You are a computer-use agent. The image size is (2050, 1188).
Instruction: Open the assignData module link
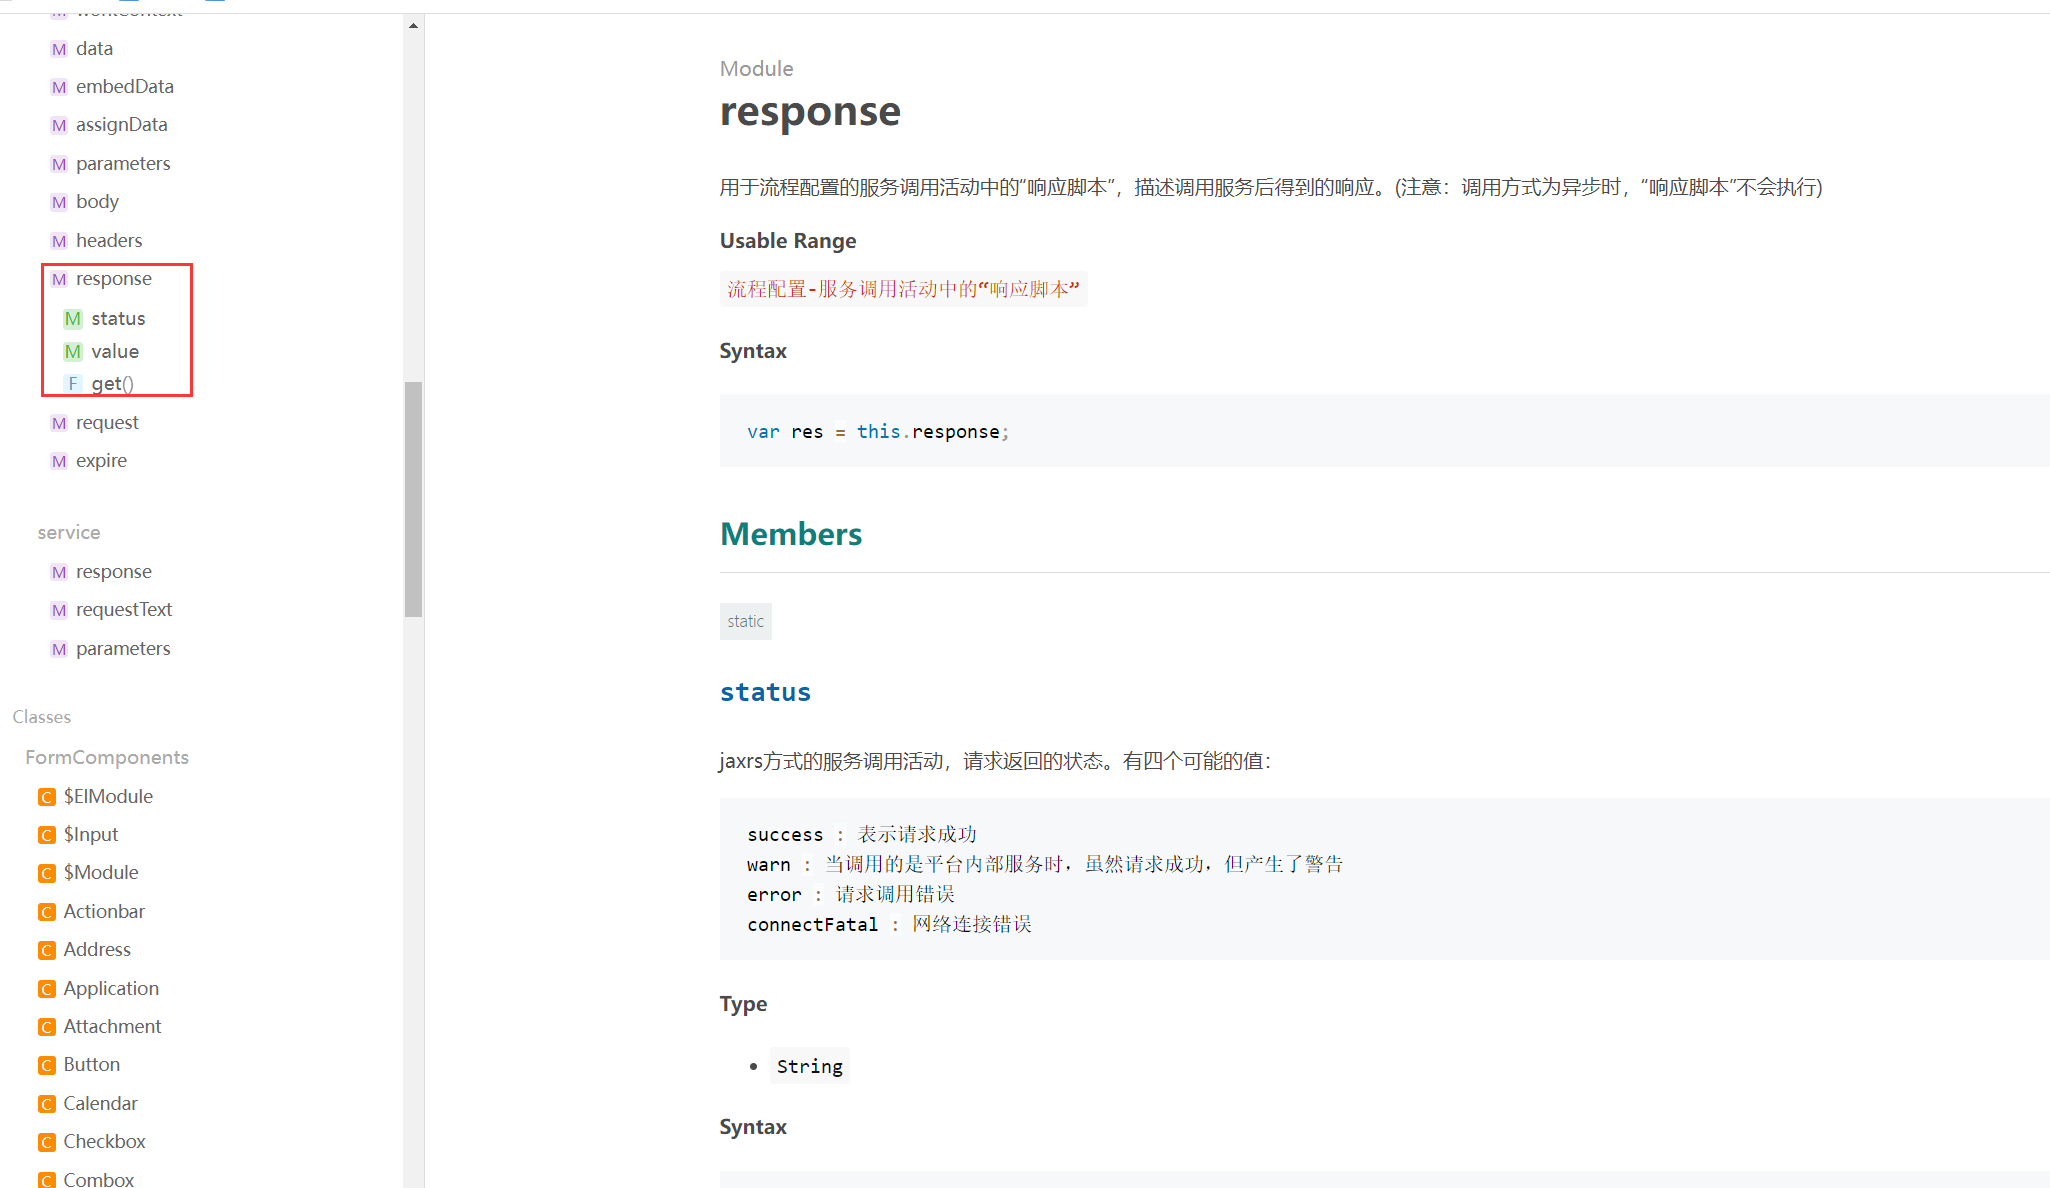121,125
